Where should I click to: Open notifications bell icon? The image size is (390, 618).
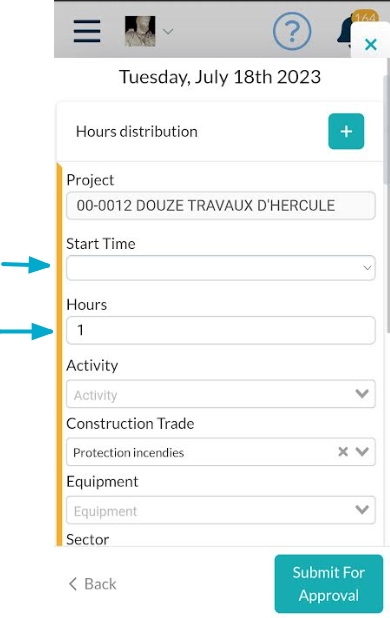click(x=344, y=31)
